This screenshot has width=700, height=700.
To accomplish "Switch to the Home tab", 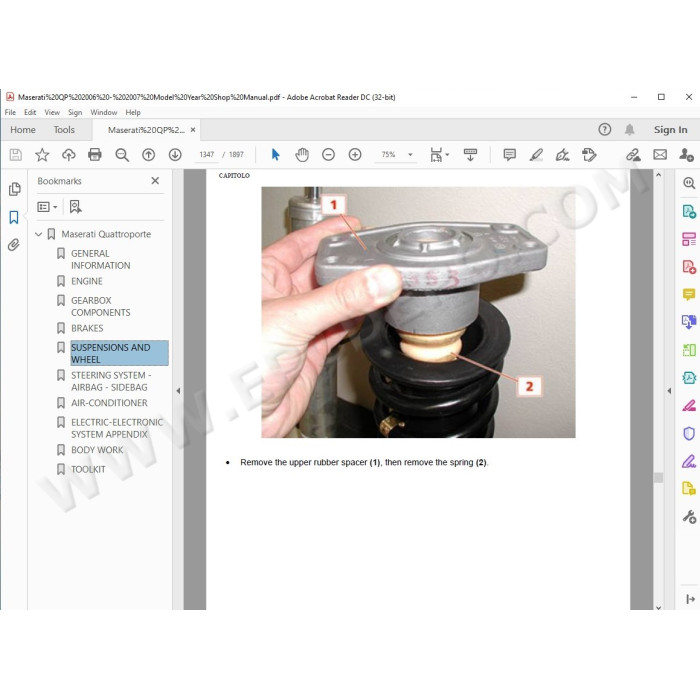I will click(23, 130).
